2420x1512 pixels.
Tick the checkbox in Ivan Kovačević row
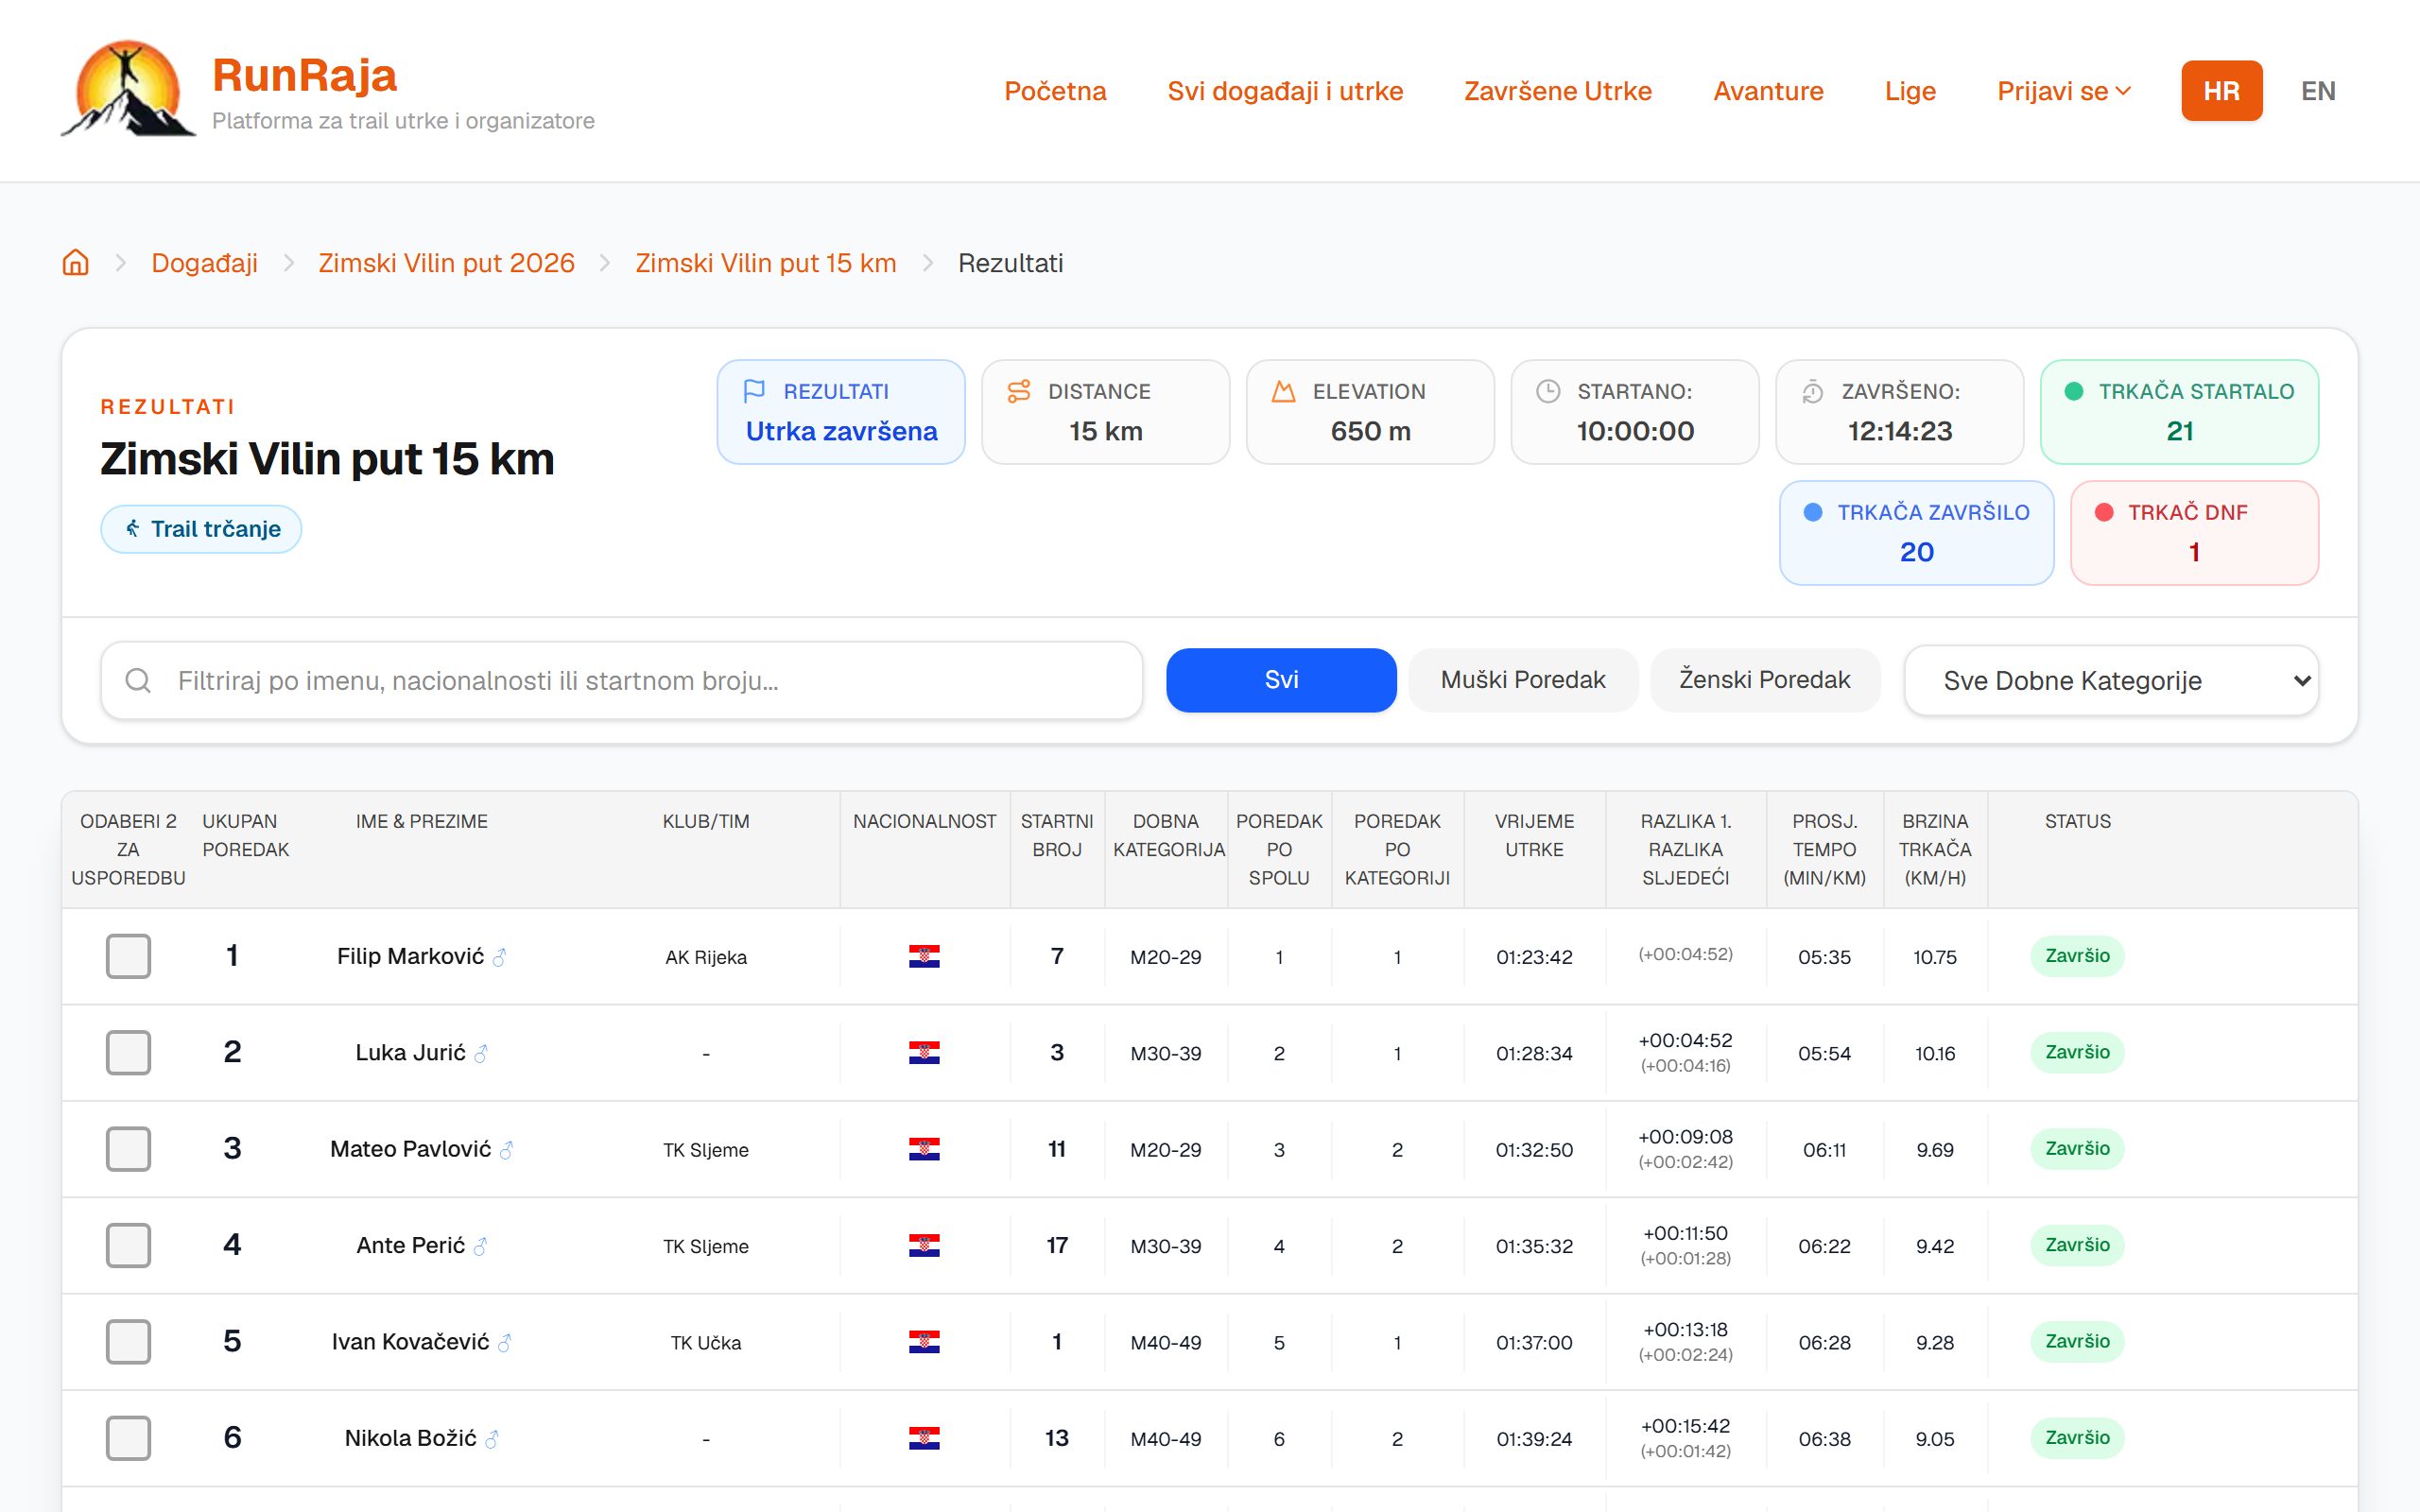tap(128, 1341)
